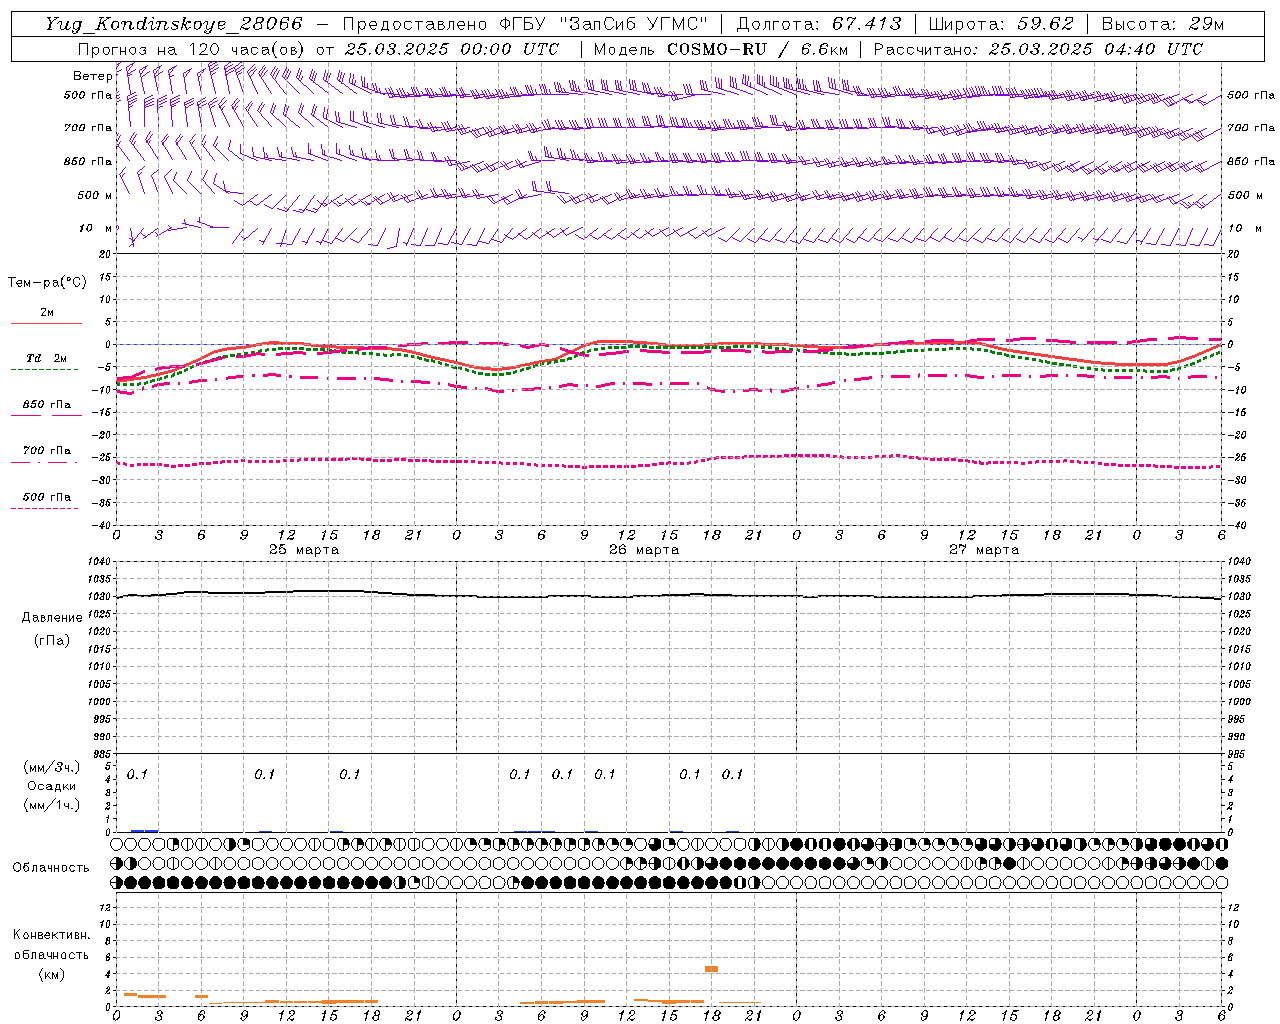Click the longitude value Долгота: 67.413
The width and height of the screenshot is (1280, 1024).
coord(819,24)
